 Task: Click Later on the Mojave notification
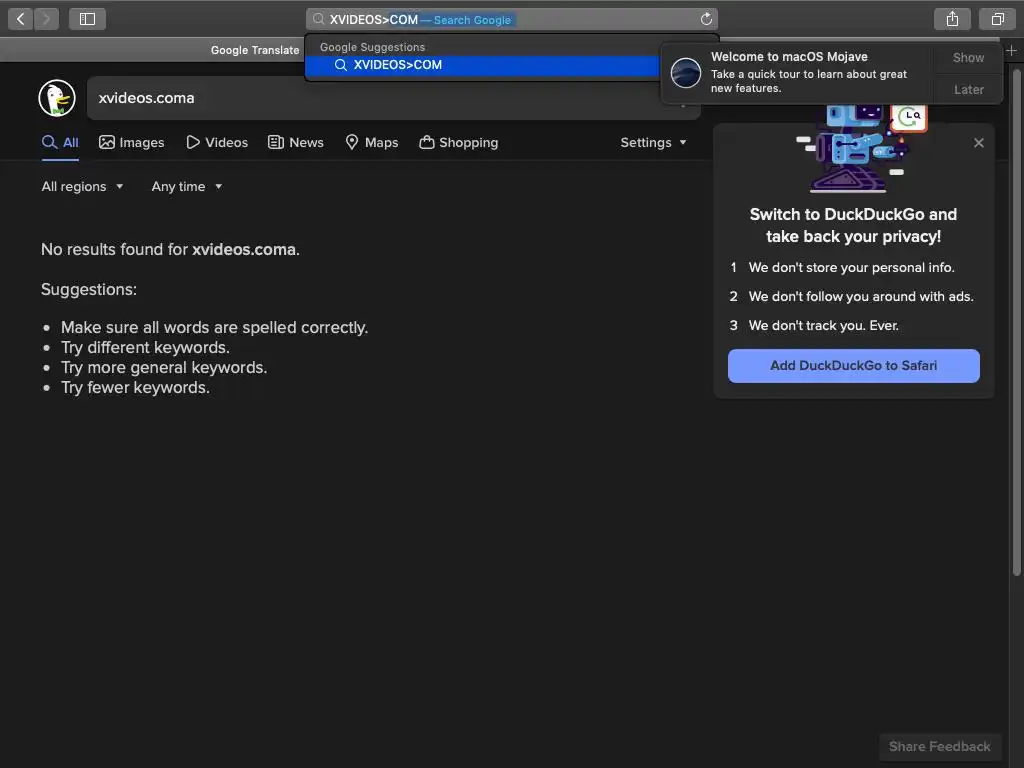(x=968, y=89)
